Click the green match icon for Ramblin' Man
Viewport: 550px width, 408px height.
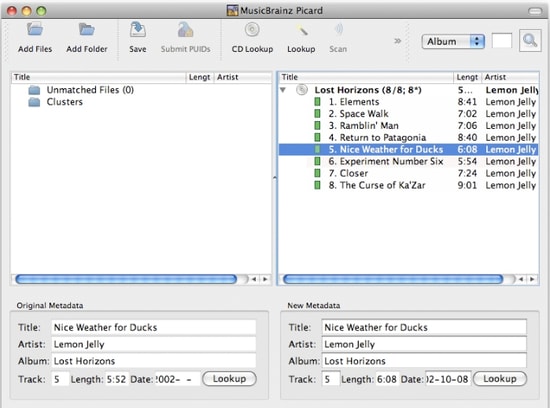tap(317, 126)
